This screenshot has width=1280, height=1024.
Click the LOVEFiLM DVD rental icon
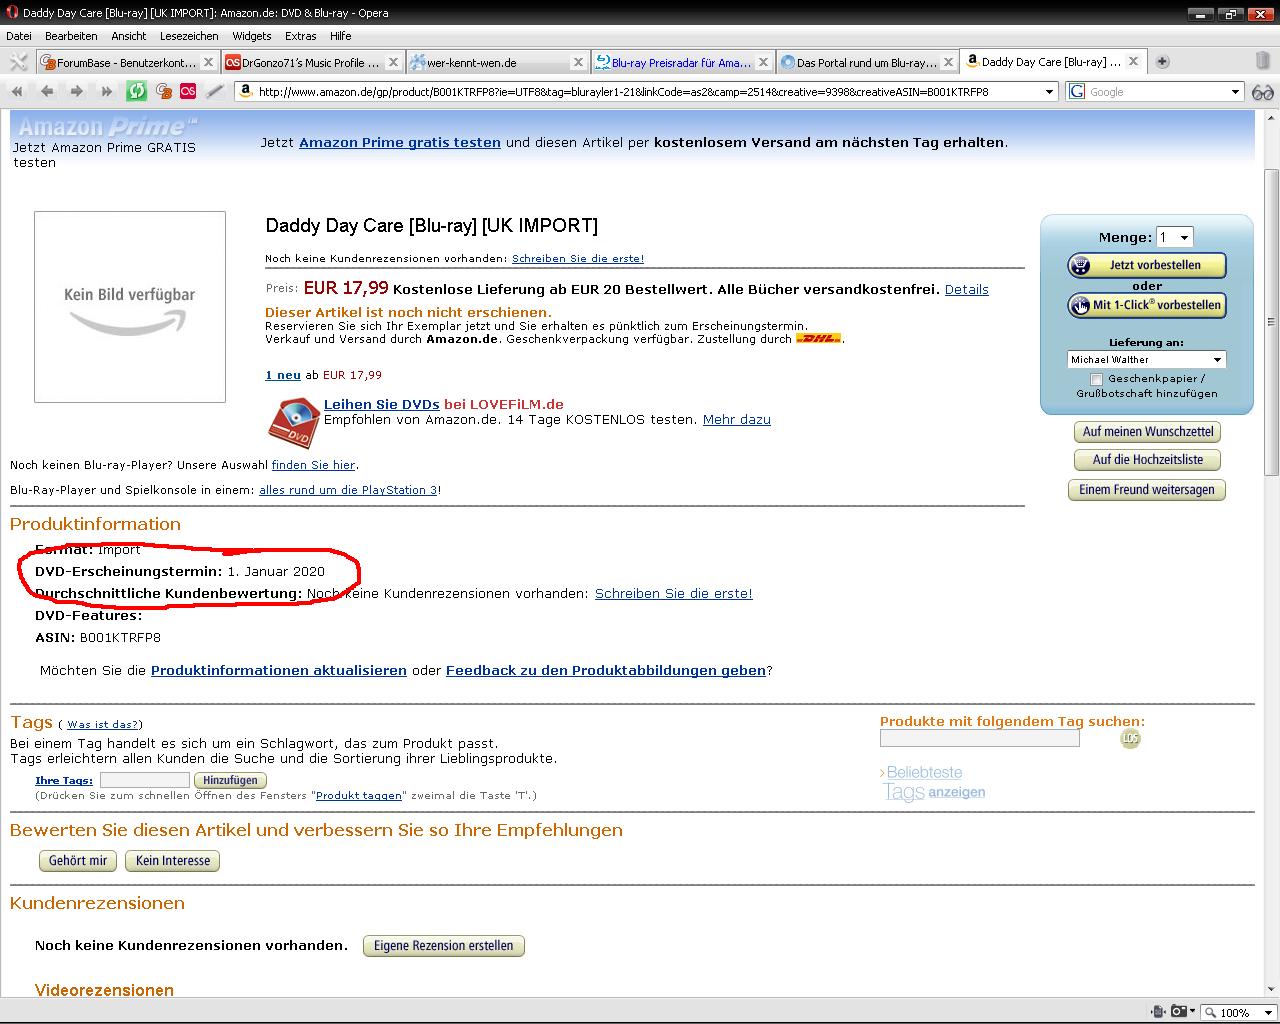click(293, 423)
